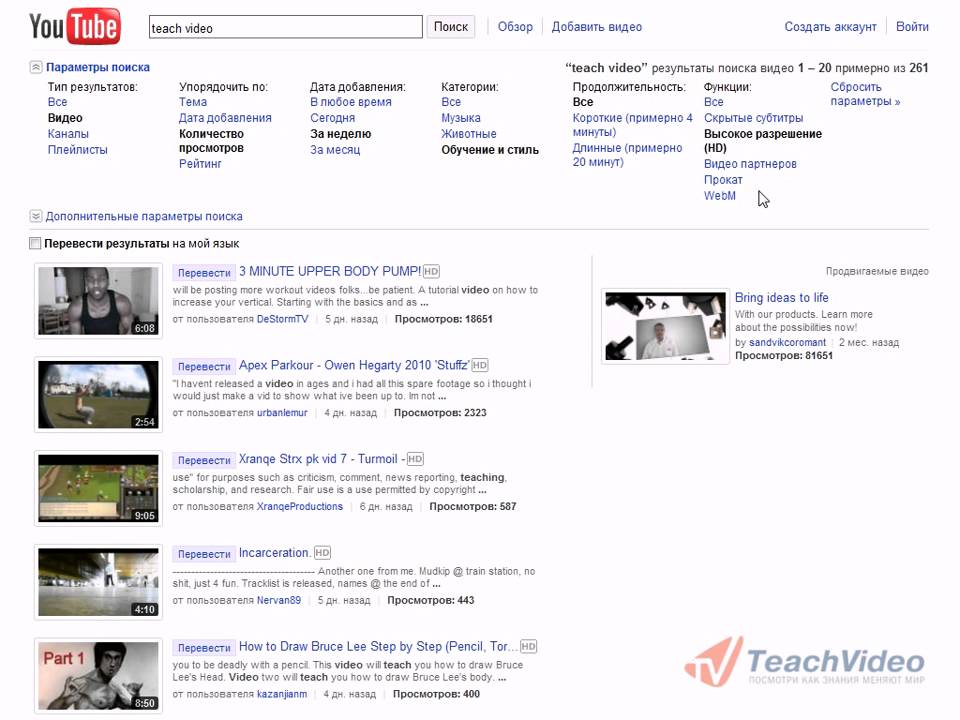Click Перевести button for Incarceration

point(204,553)
